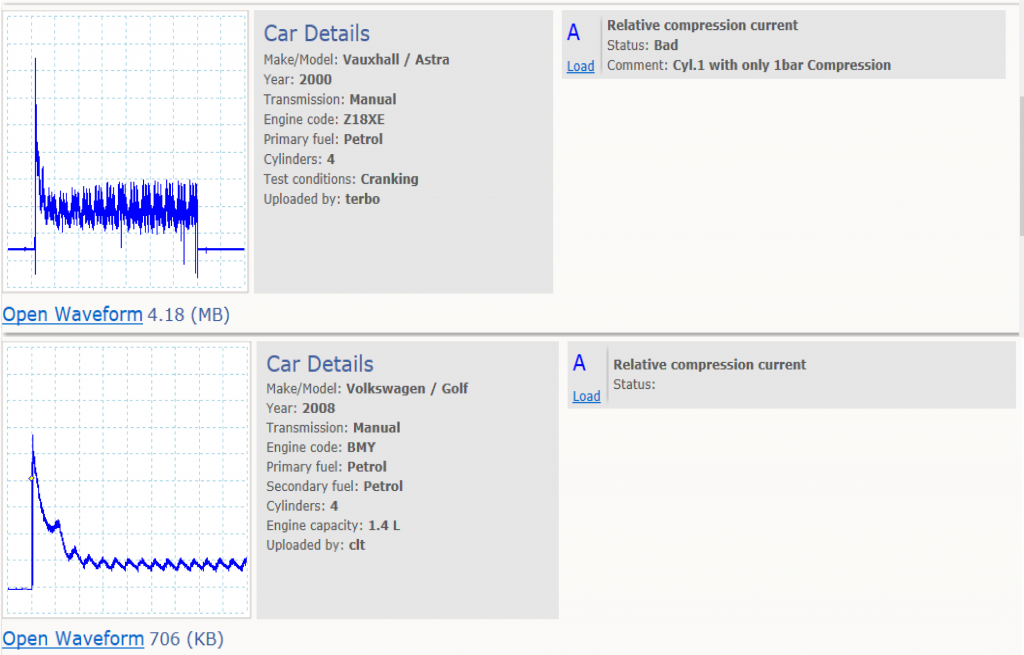Image resolution: width=1024 pixels, height=655 pixels.
Task: Click the uploader name clt
Action: (x=358, y=545)
